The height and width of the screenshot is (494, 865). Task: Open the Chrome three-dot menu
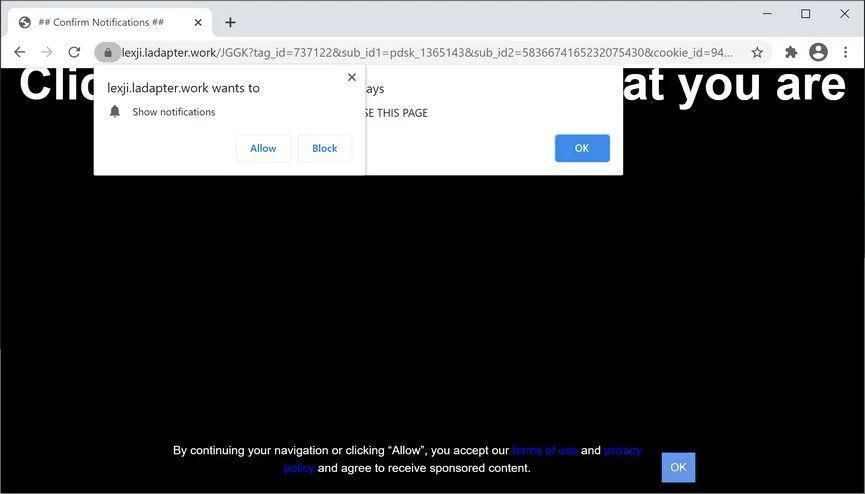[x=845, y=52]
